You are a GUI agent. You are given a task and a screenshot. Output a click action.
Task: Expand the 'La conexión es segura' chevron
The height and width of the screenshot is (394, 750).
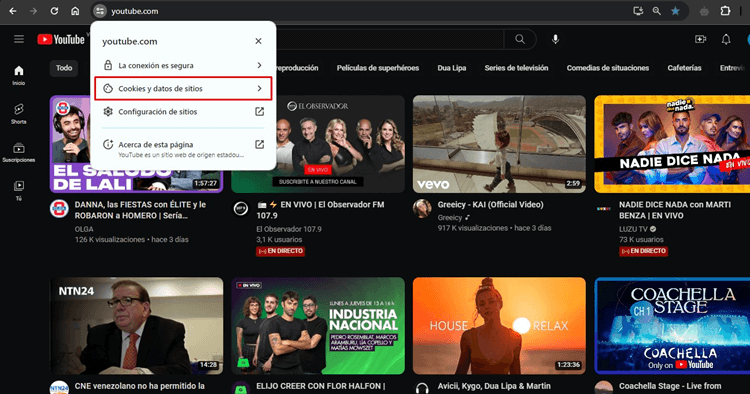[x=259, y=66]
